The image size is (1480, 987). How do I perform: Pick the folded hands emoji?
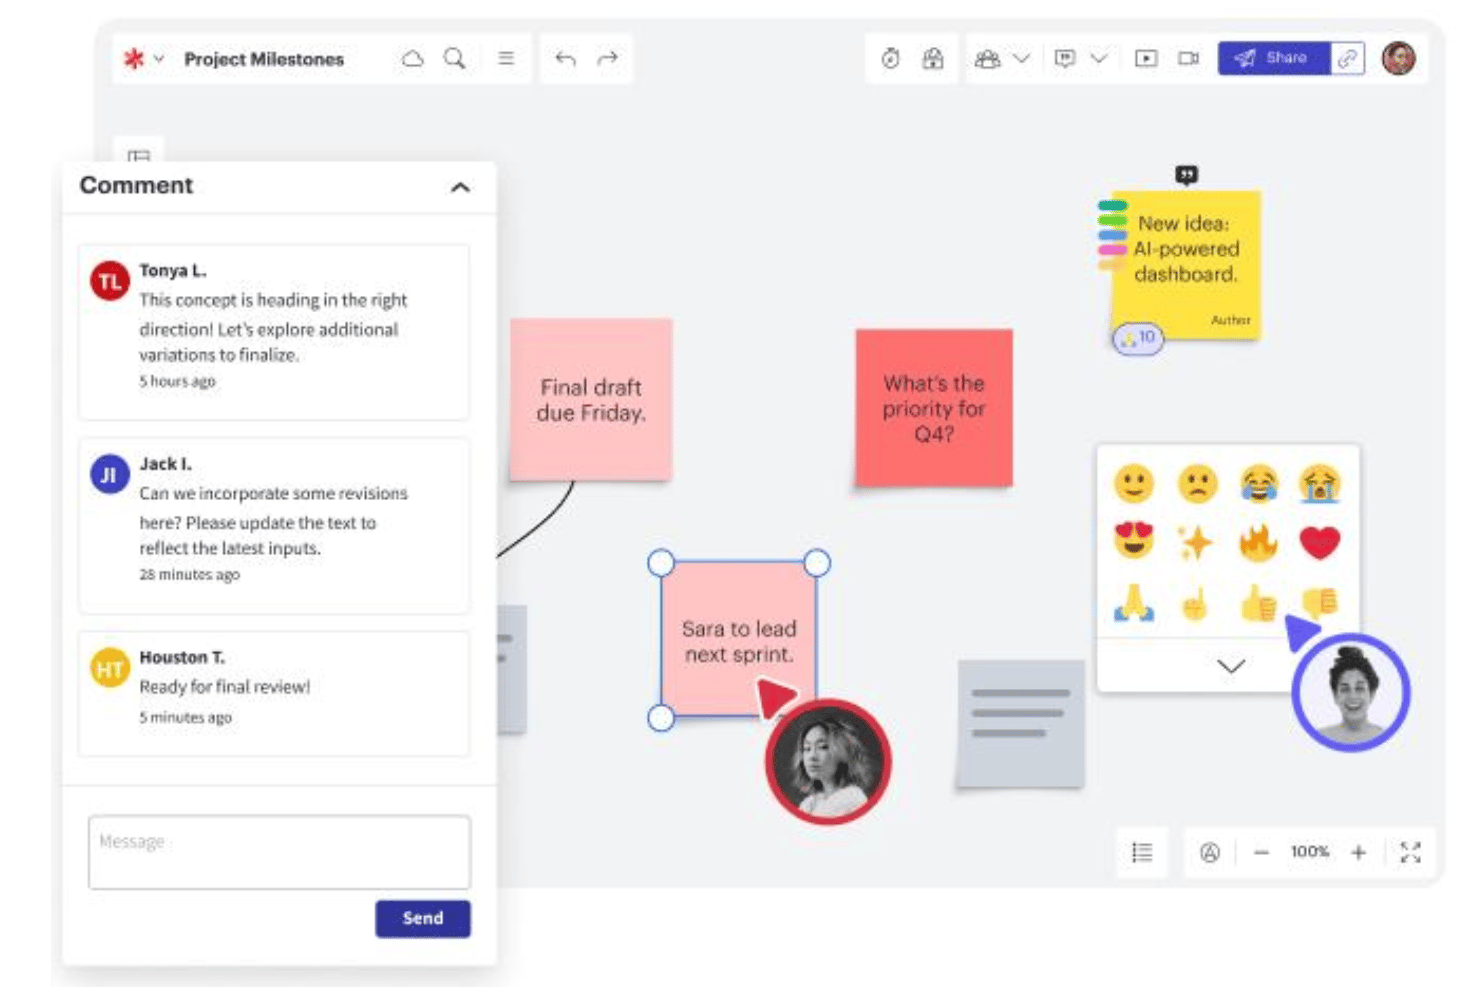(x=1134, y=602)
